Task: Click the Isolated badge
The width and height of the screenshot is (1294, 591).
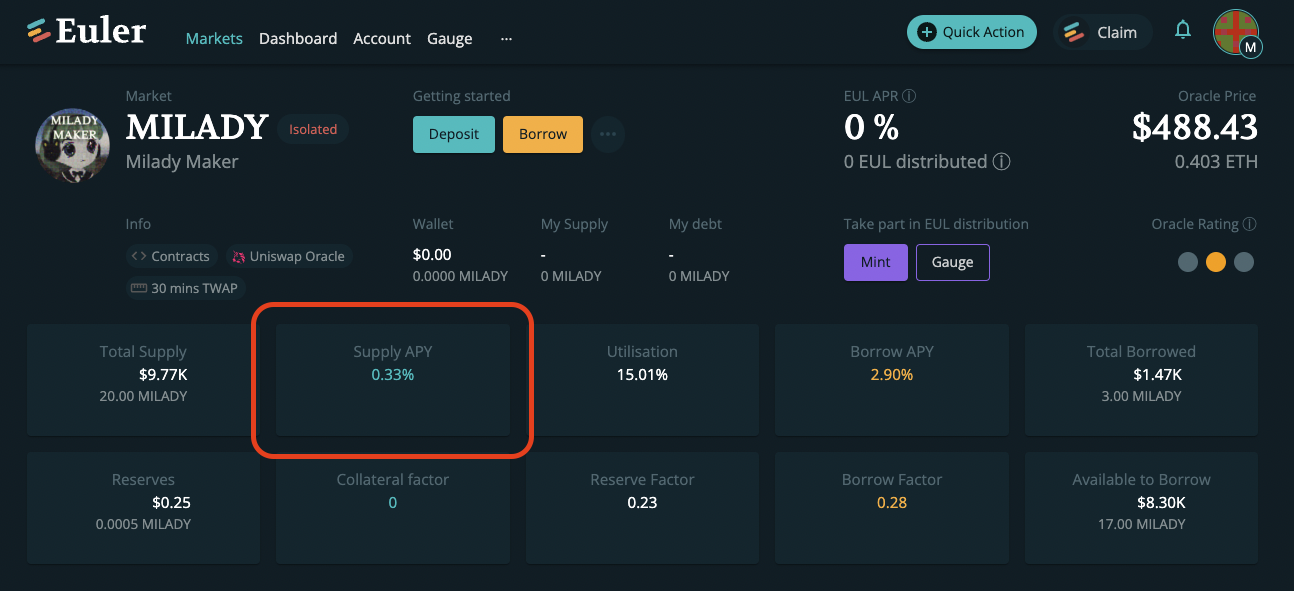Action: tap(313, 130)
